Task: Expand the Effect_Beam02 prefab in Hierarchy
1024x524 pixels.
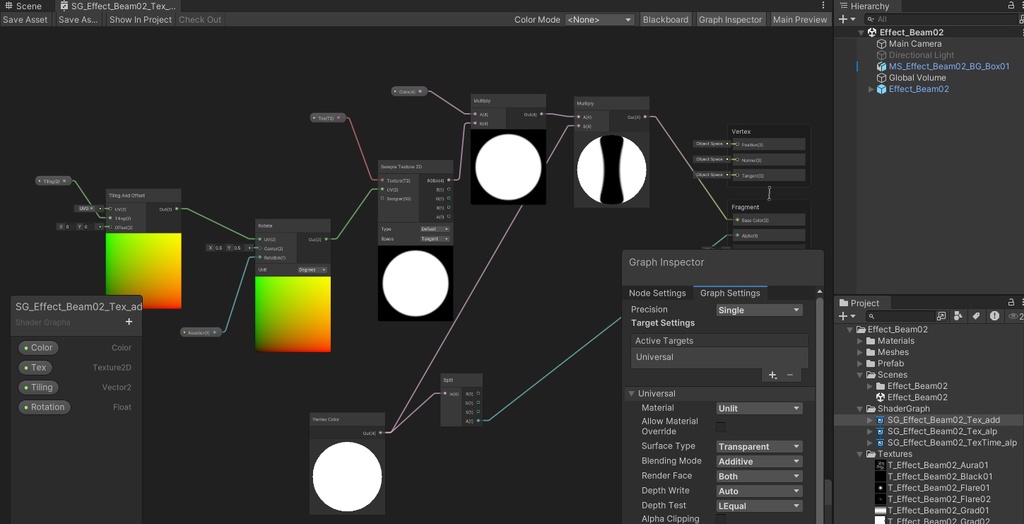Action: [871, 89]
